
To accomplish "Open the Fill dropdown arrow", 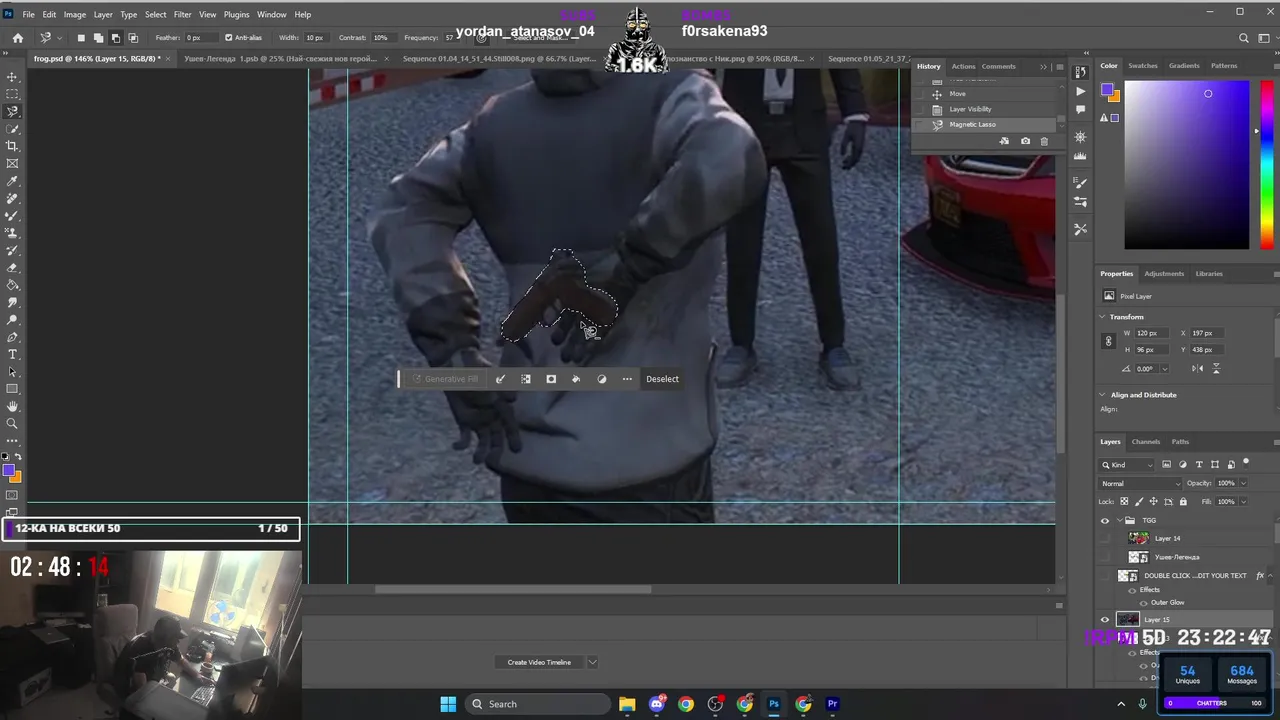I will (x=1243, y=501).
